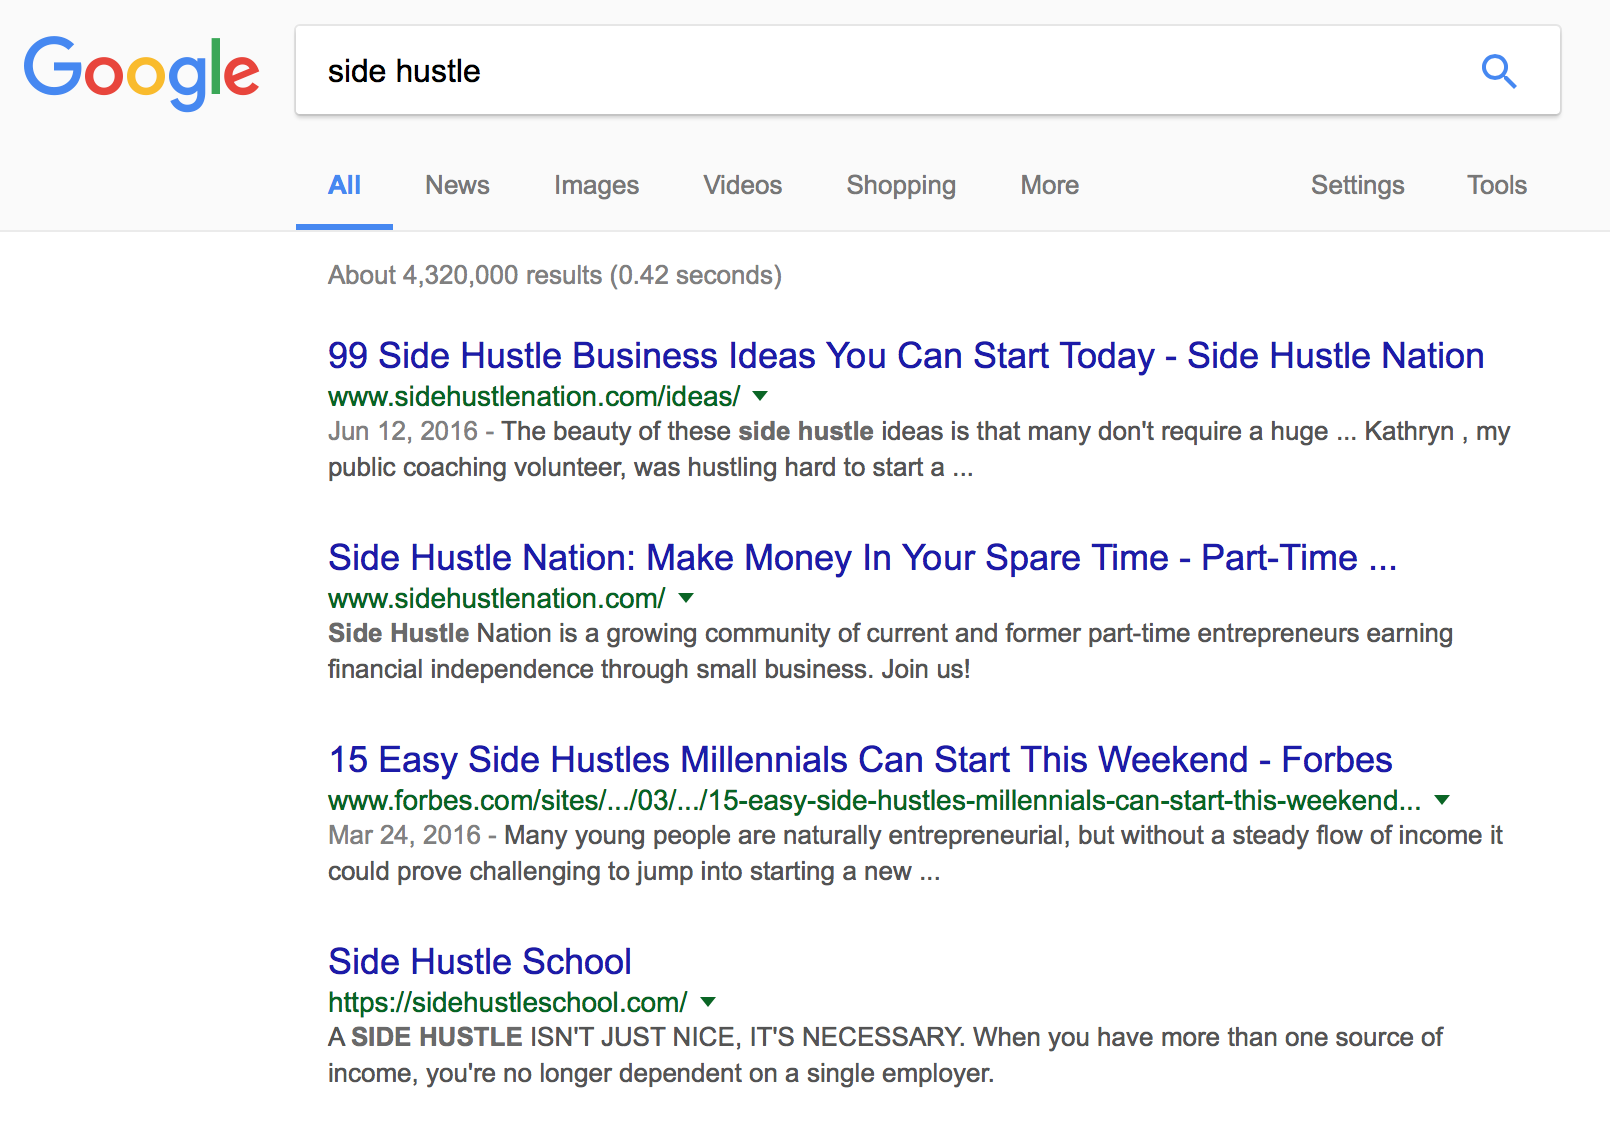Viewport: 1610px width, 1146px height.
Task: Open the Settings menu
Action: click(1357, 186)
